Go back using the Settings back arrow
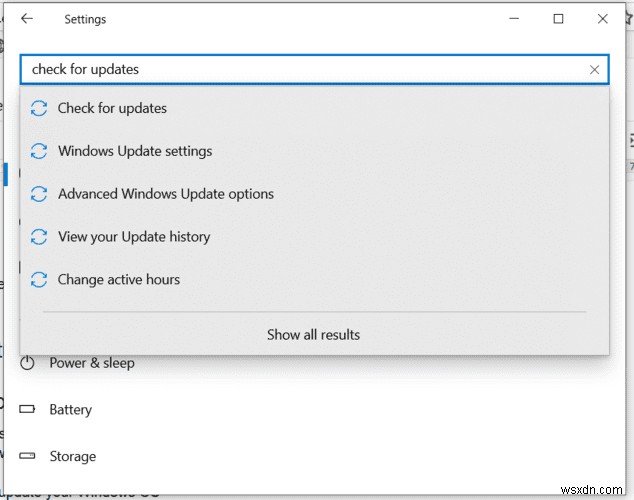 click(27, 19)
